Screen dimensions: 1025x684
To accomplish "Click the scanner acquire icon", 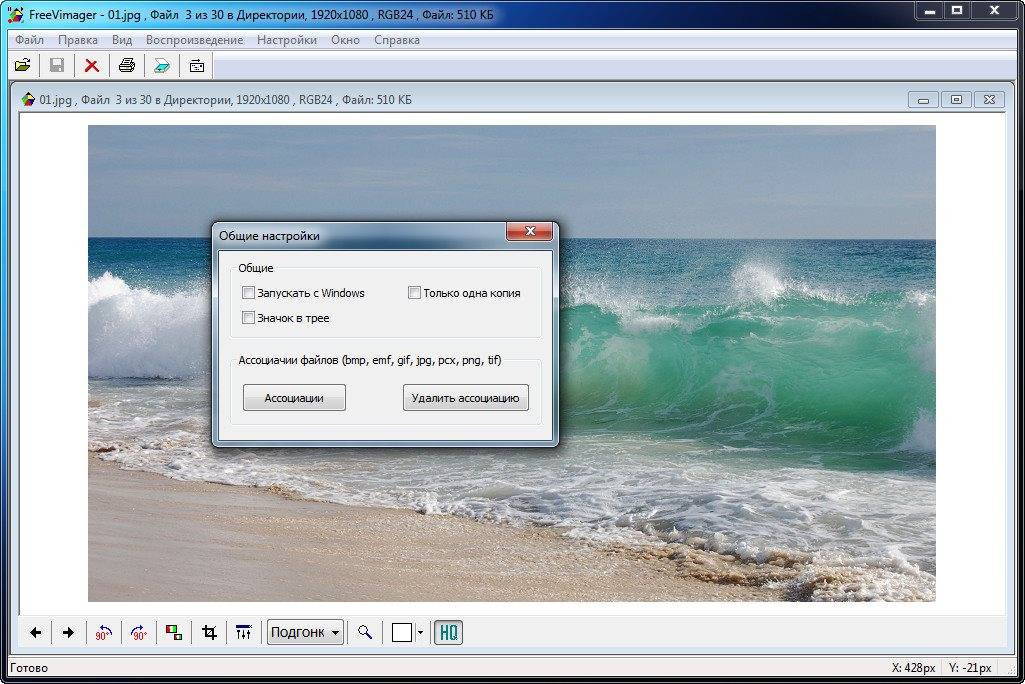I will coord(161,65).
